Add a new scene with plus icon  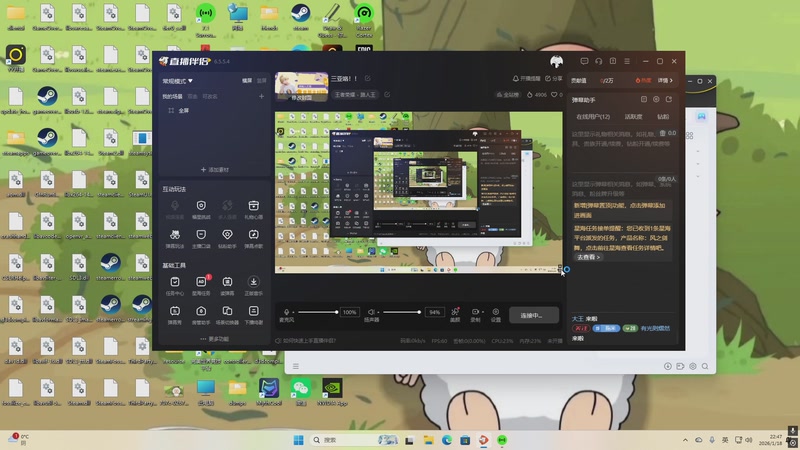[261, 96]
